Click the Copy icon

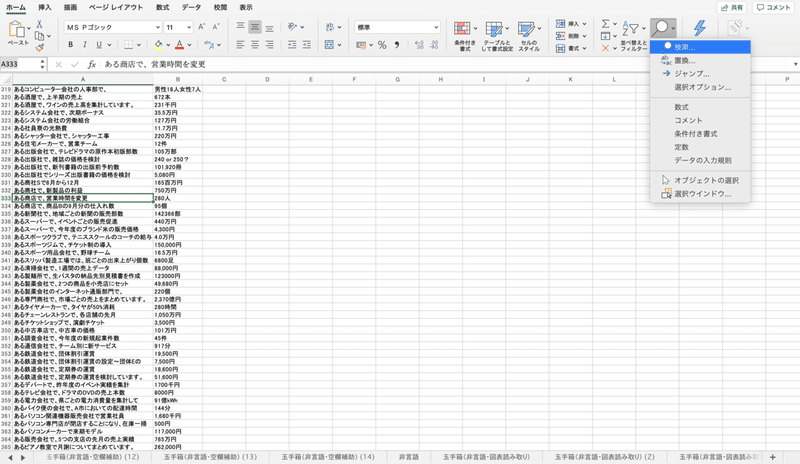click(x=39, y=36)
